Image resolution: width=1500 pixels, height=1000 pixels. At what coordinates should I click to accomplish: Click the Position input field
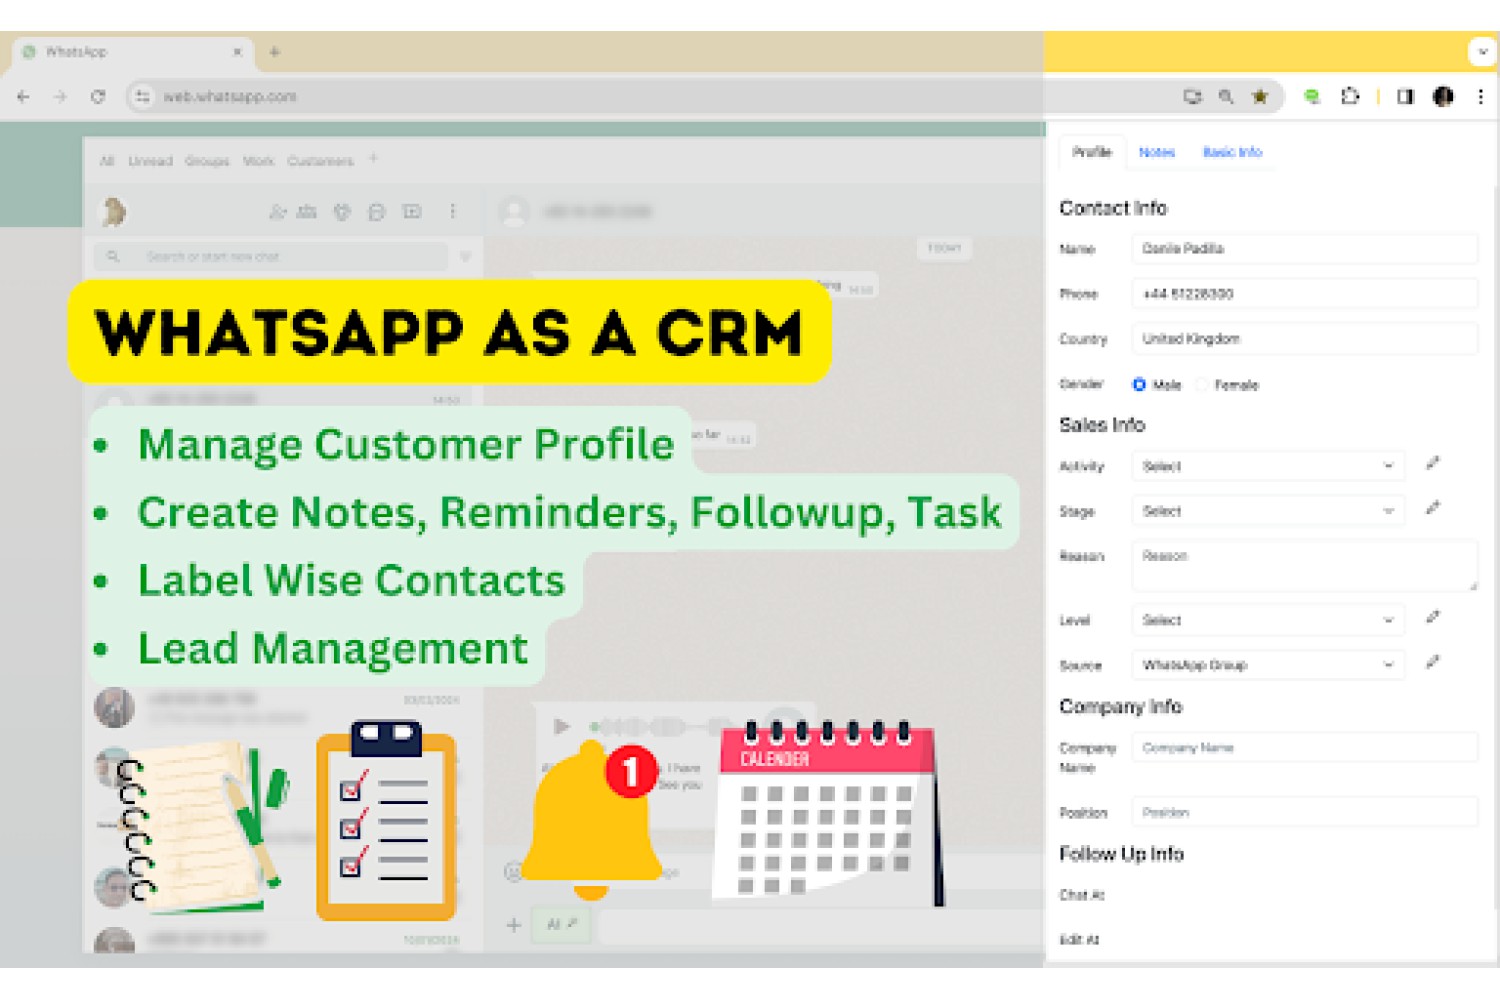[1305, 812]
